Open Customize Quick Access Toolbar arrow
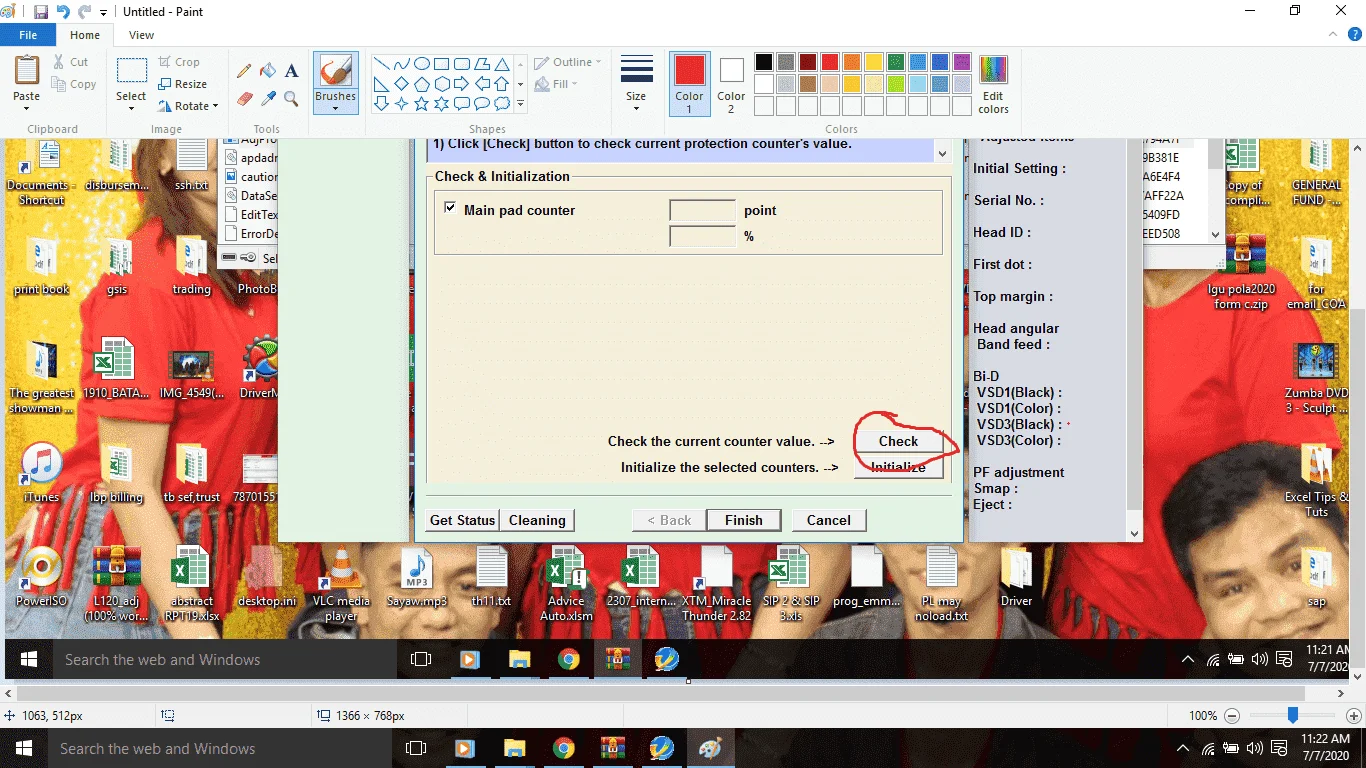 [x=103, y=12]
